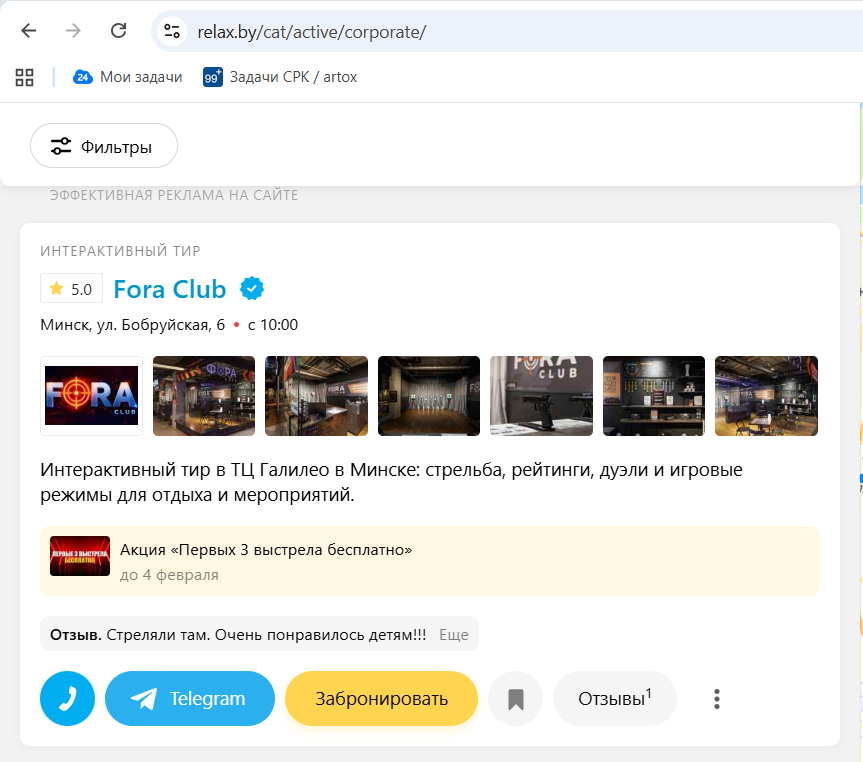Open photo of pistol under FORA CLUB sign
Image resolution: width=863 pixels, height=762 pixels.
[542, 396]
